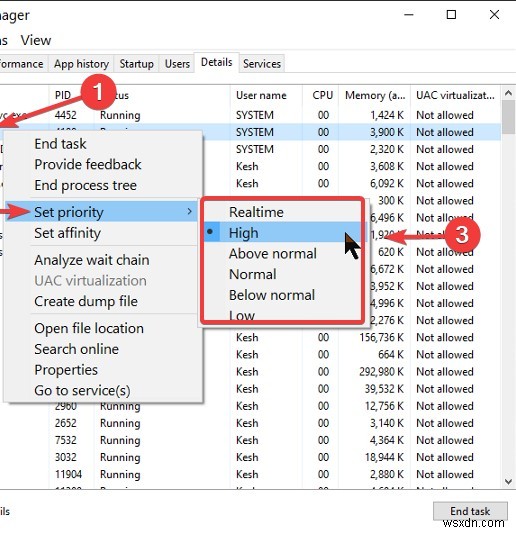This screenshot has height=533, width=516.
Task: Click memory value 39,532 K
Action: pos(384,389)
